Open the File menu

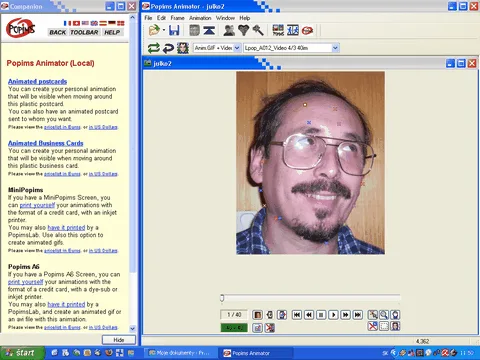pos(148,18)
